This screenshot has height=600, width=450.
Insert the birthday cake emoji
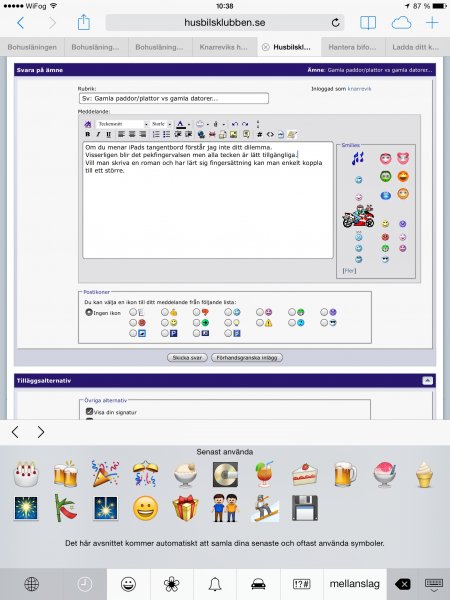[26, 474]
